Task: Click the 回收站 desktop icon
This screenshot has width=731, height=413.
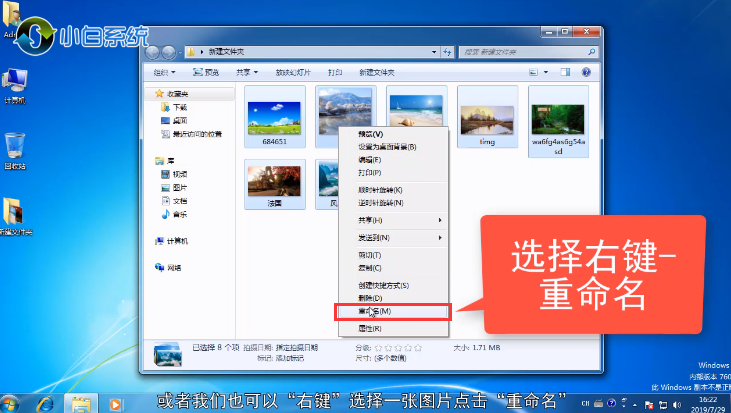Action: (x=14, y=151)
